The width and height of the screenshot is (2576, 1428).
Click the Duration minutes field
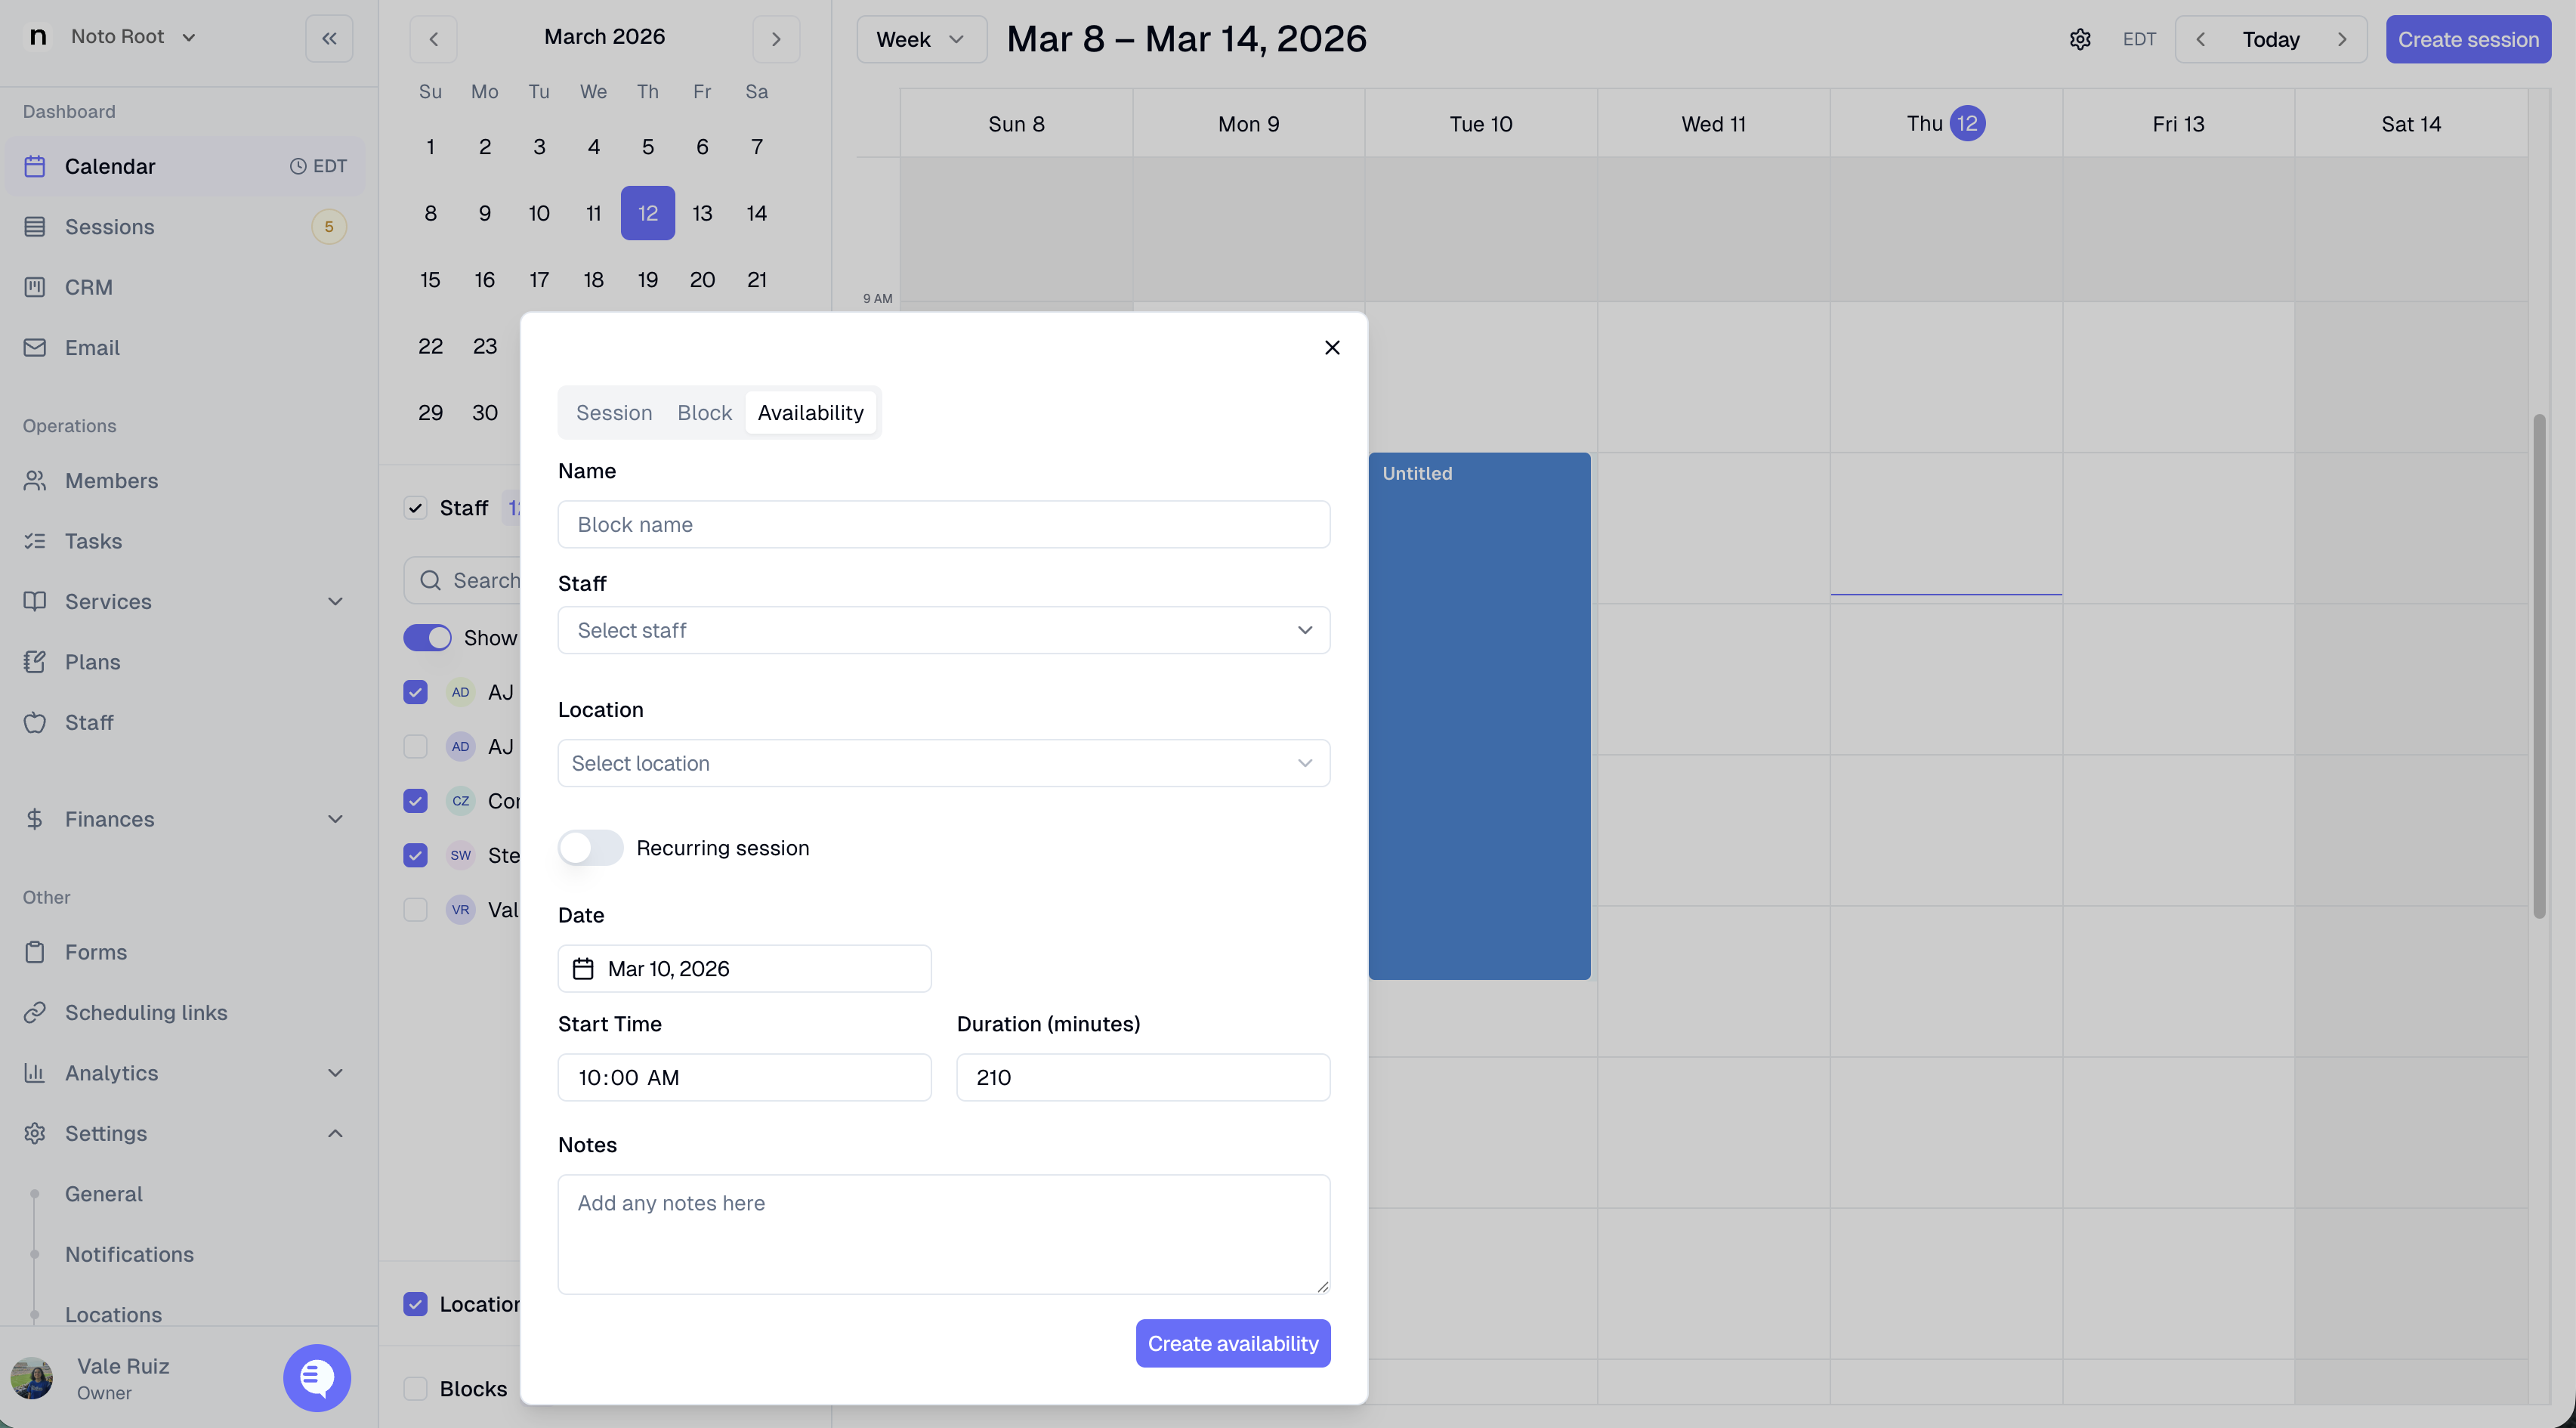click(1143, 1077)
